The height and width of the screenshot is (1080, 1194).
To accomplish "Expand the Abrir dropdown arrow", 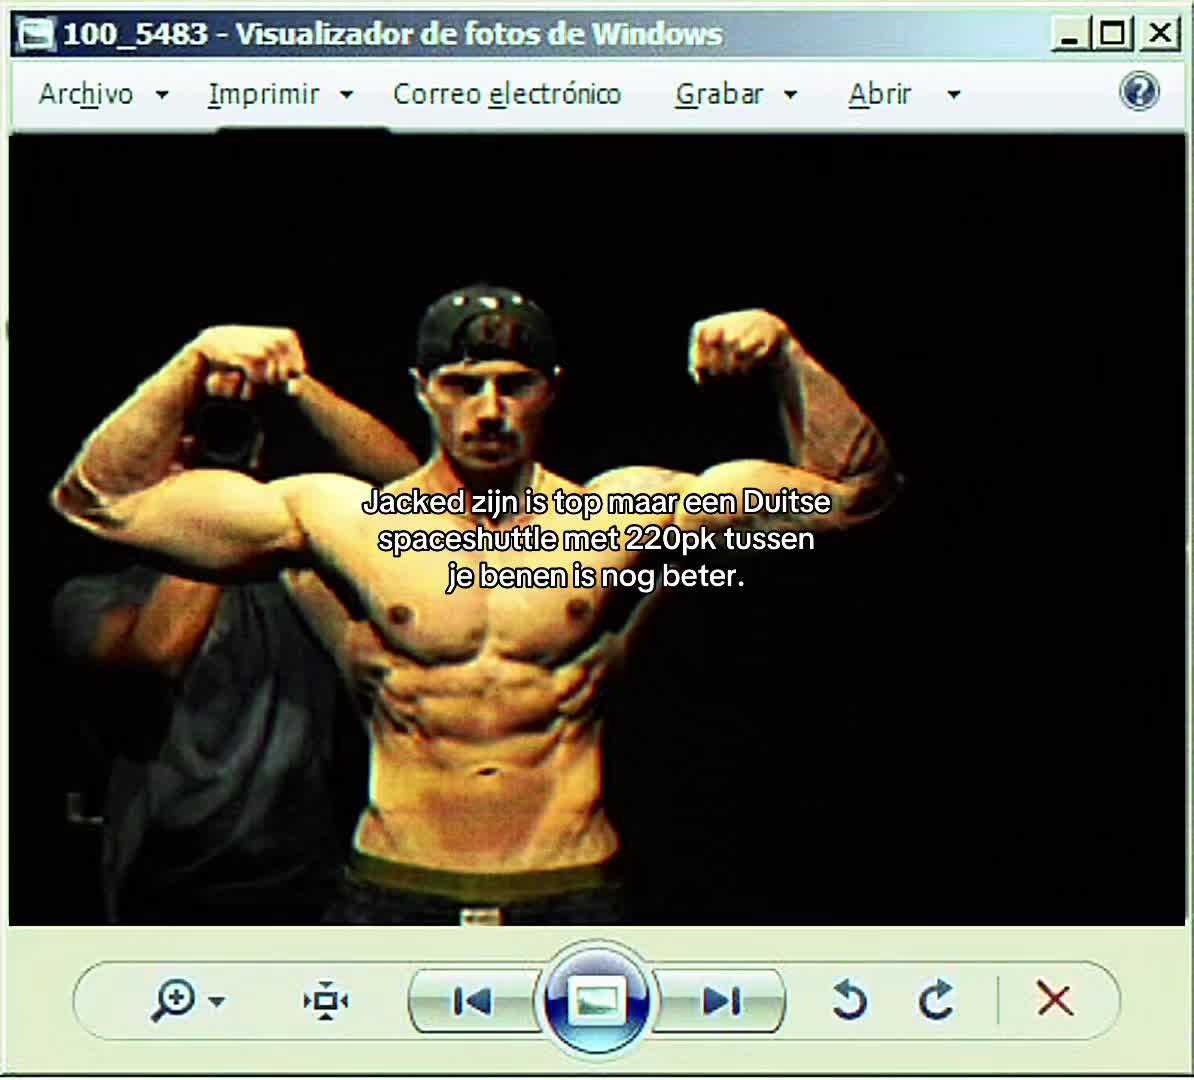I will (953, 95).
